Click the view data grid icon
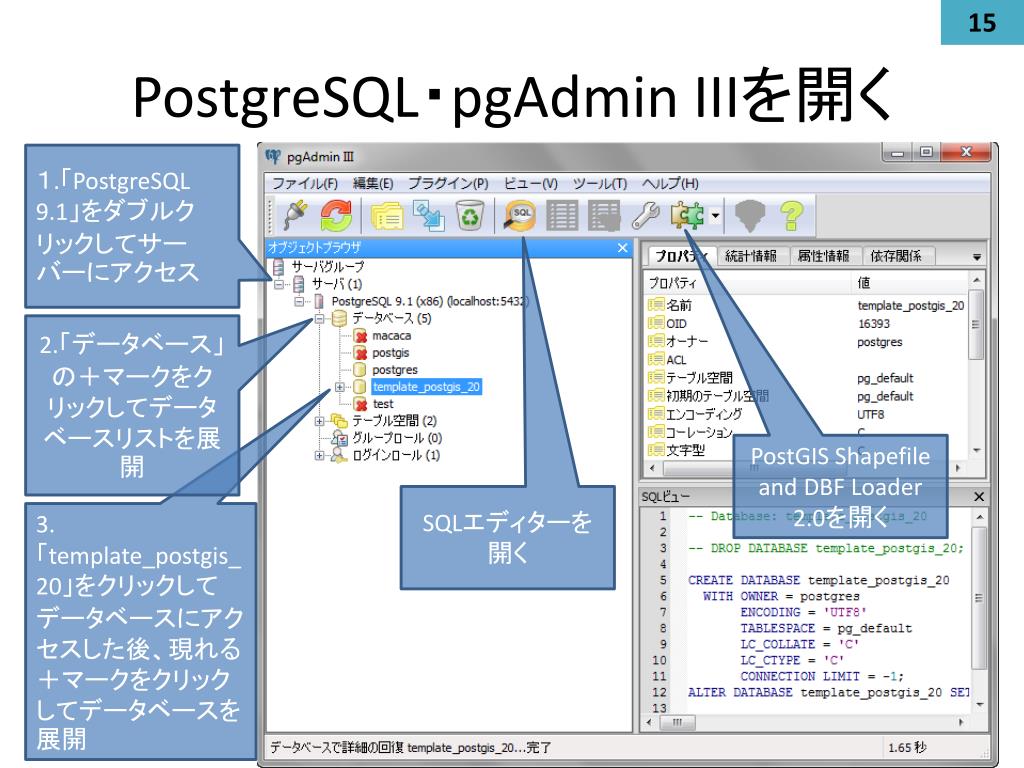Screen dimensions: 1024x768 tap(562, 216)
